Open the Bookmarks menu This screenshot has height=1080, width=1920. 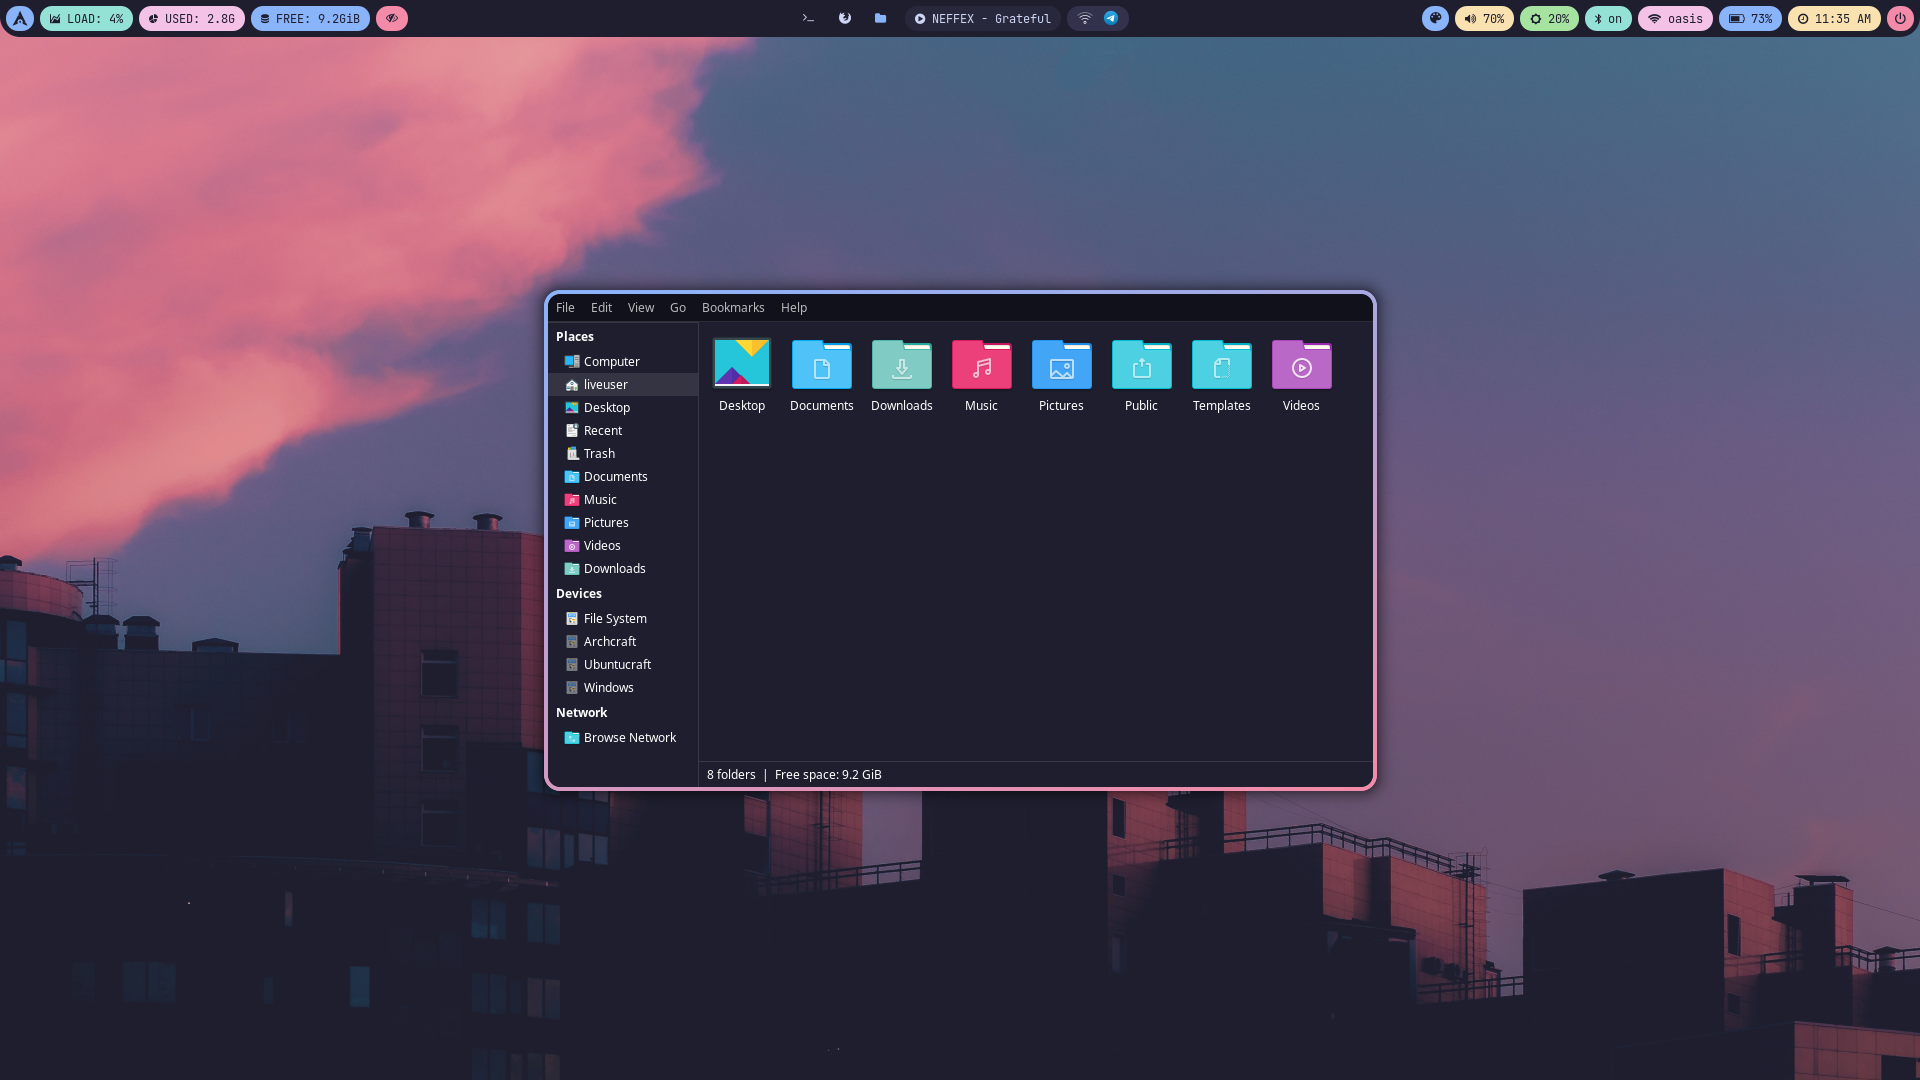point(732,308)
